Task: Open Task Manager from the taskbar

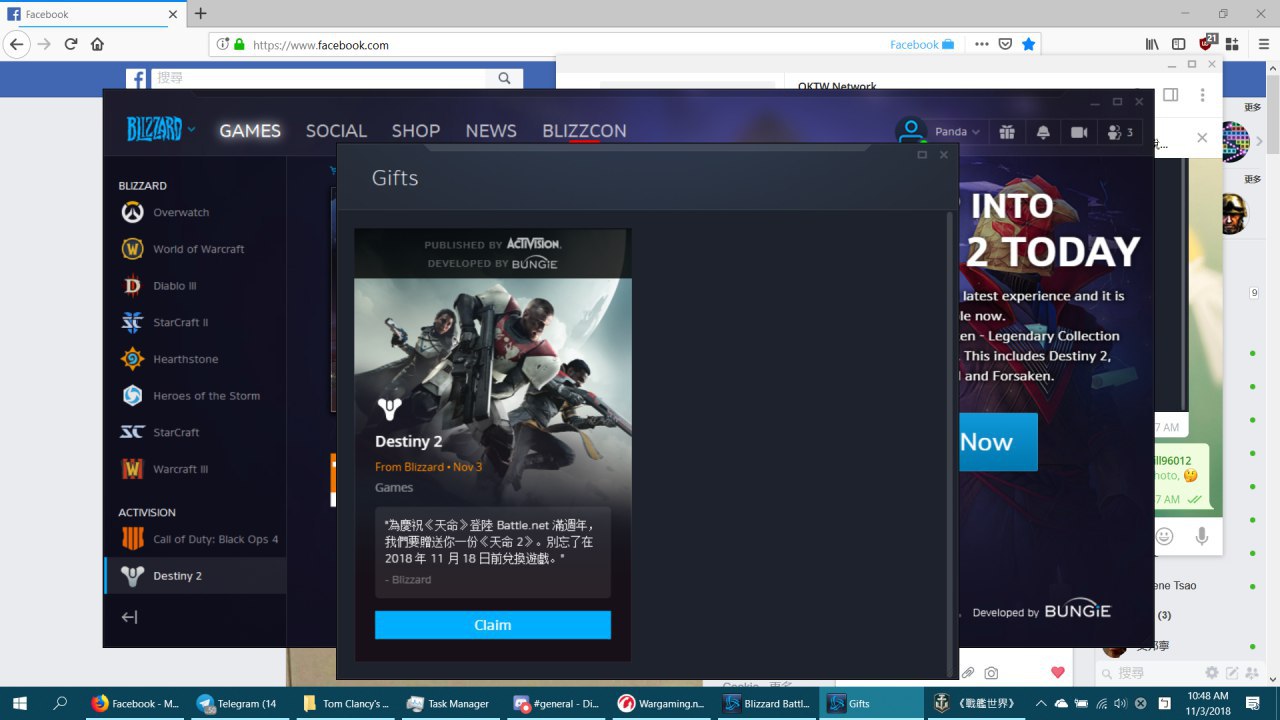Action: coord(448,703)
